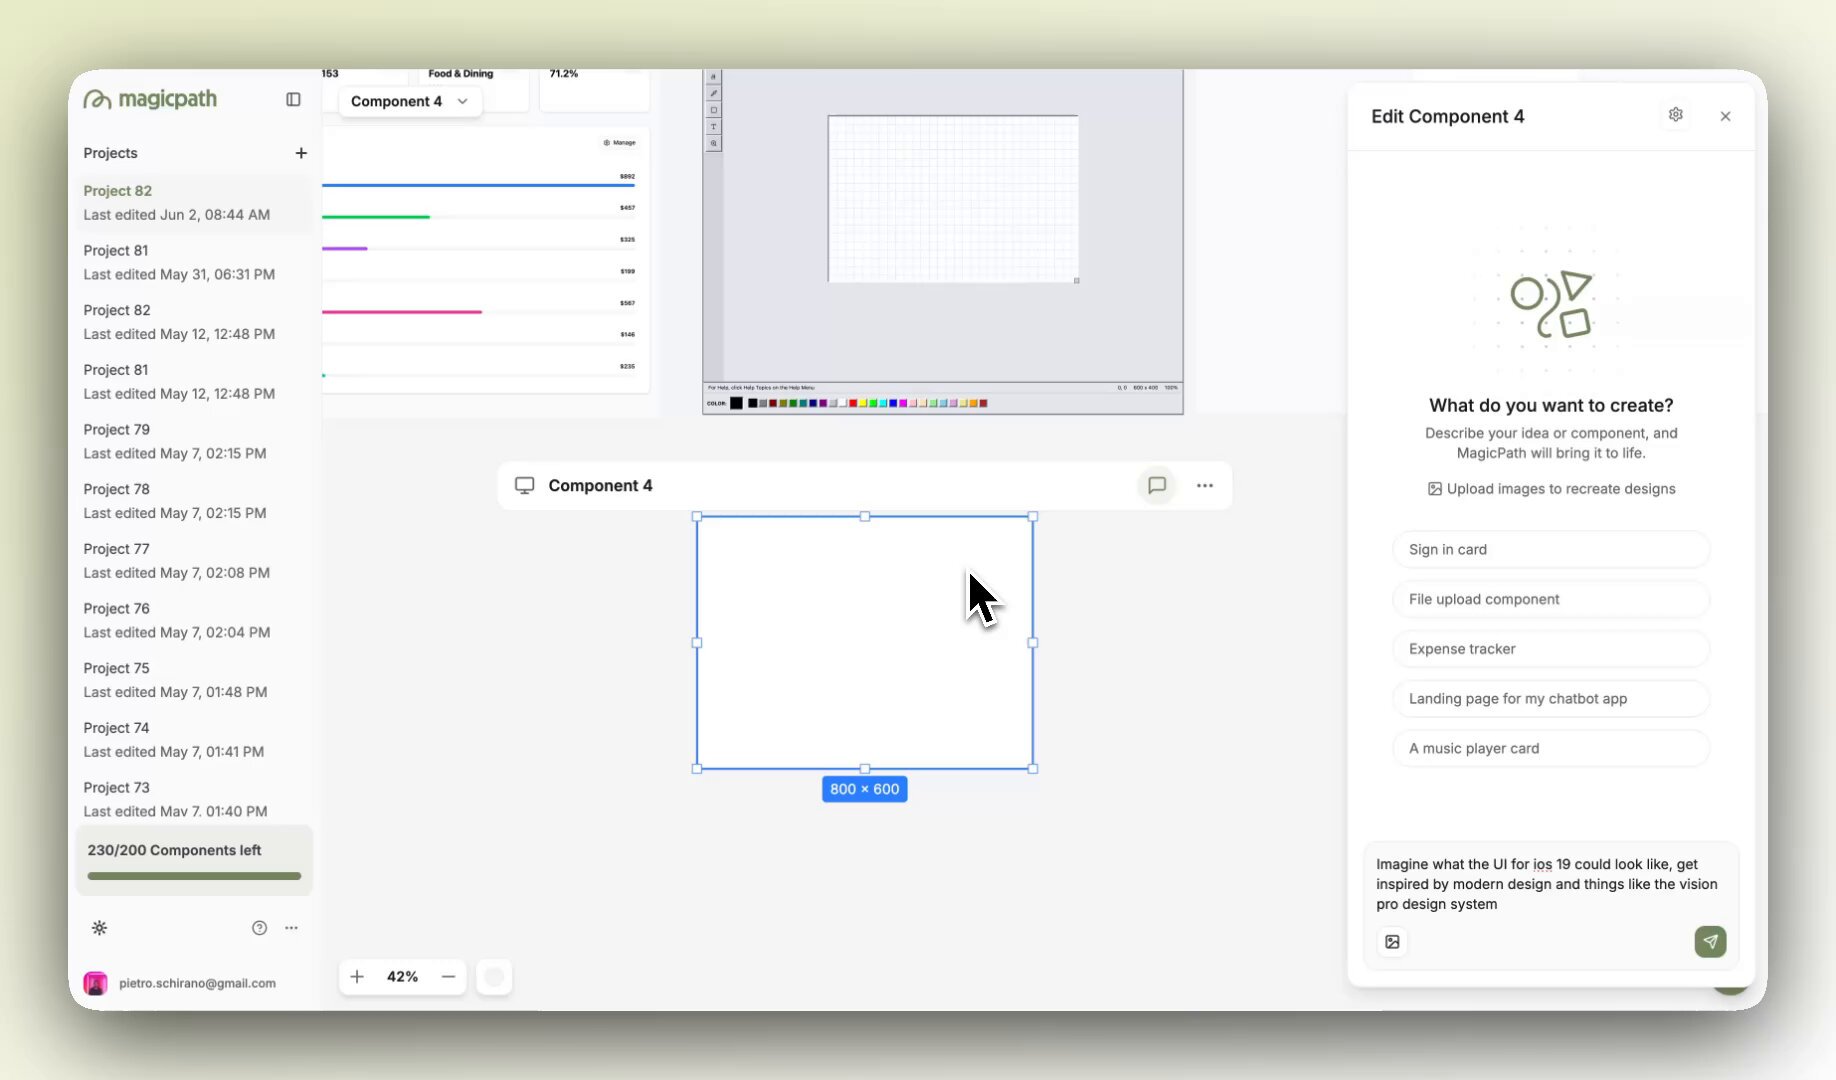Click the Manage button in expense component
This screenshot has height=1080, width=1836.
(620, 143)
